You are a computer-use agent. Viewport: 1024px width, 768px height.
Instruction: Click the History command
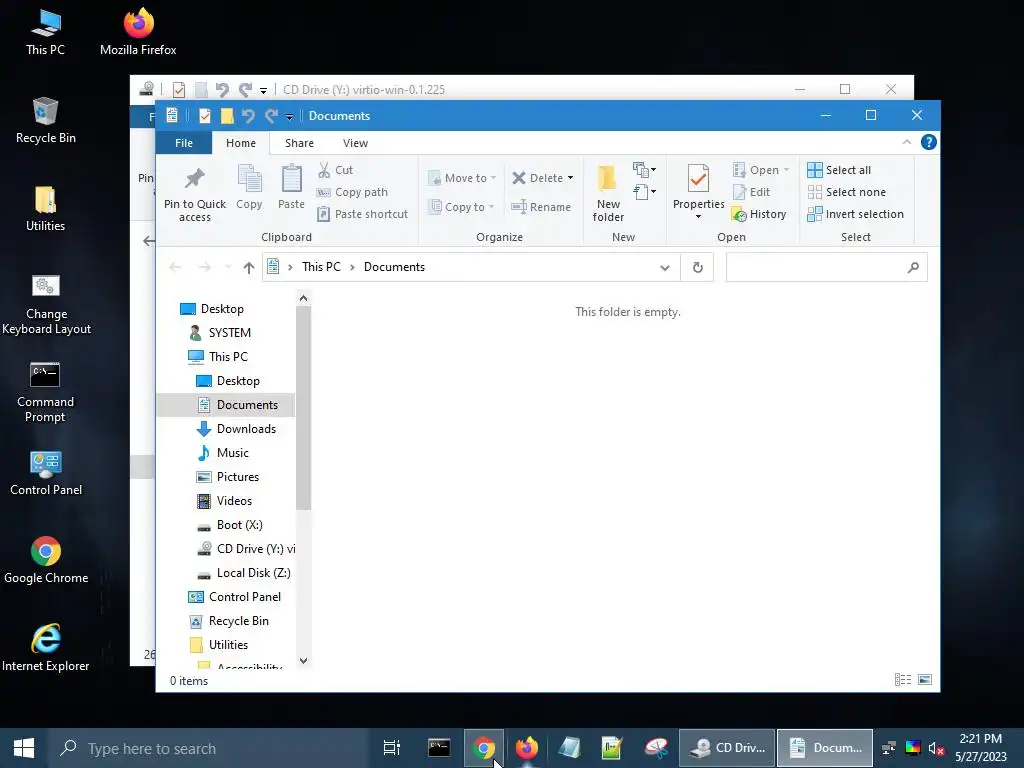pos(759,214)
